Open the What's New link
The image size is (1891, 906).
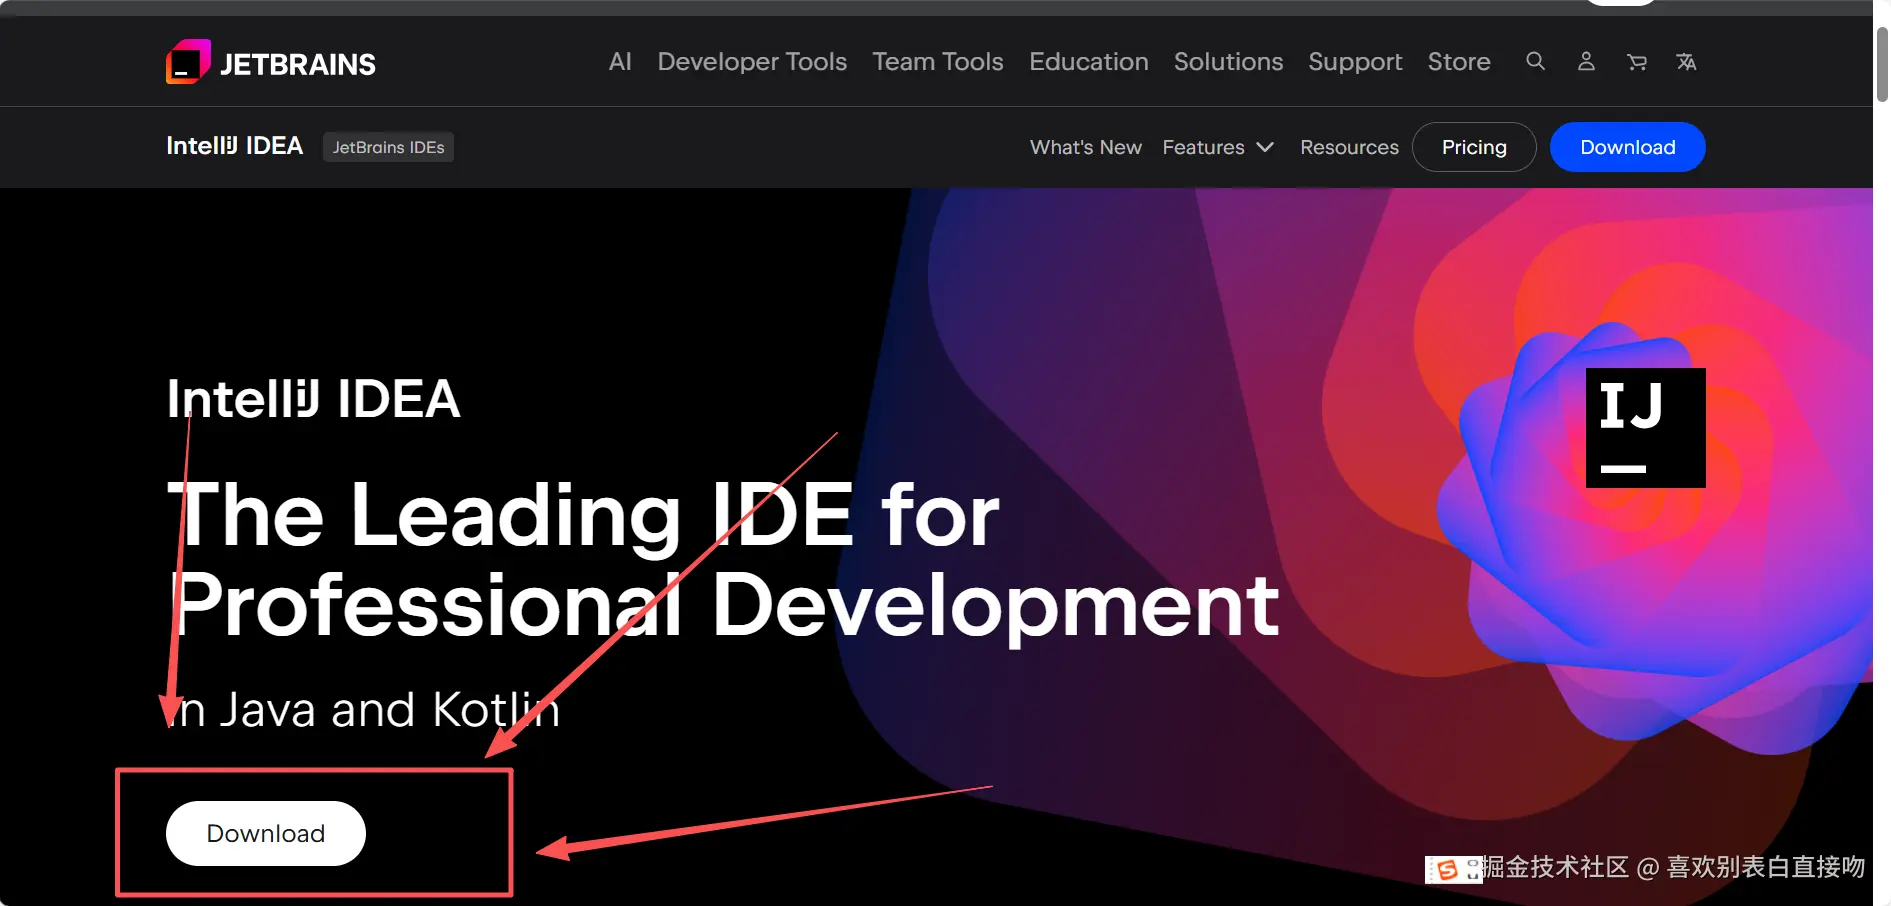tap(1086, 147)
